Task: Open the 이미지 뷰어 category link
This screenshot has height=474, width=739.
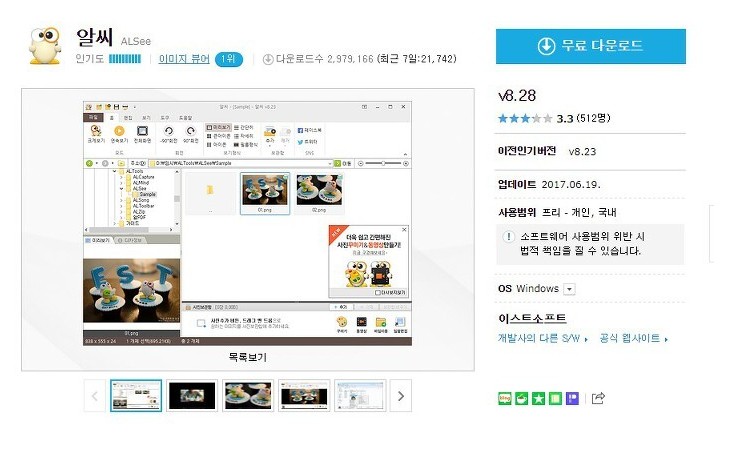Action: click(x=184, y=59)
